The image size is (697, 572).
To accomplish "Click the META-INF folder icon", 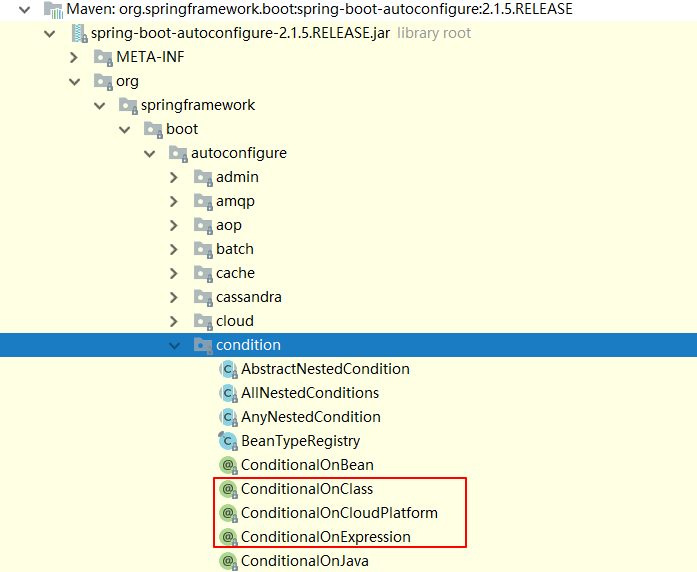I will pos(103,57).
